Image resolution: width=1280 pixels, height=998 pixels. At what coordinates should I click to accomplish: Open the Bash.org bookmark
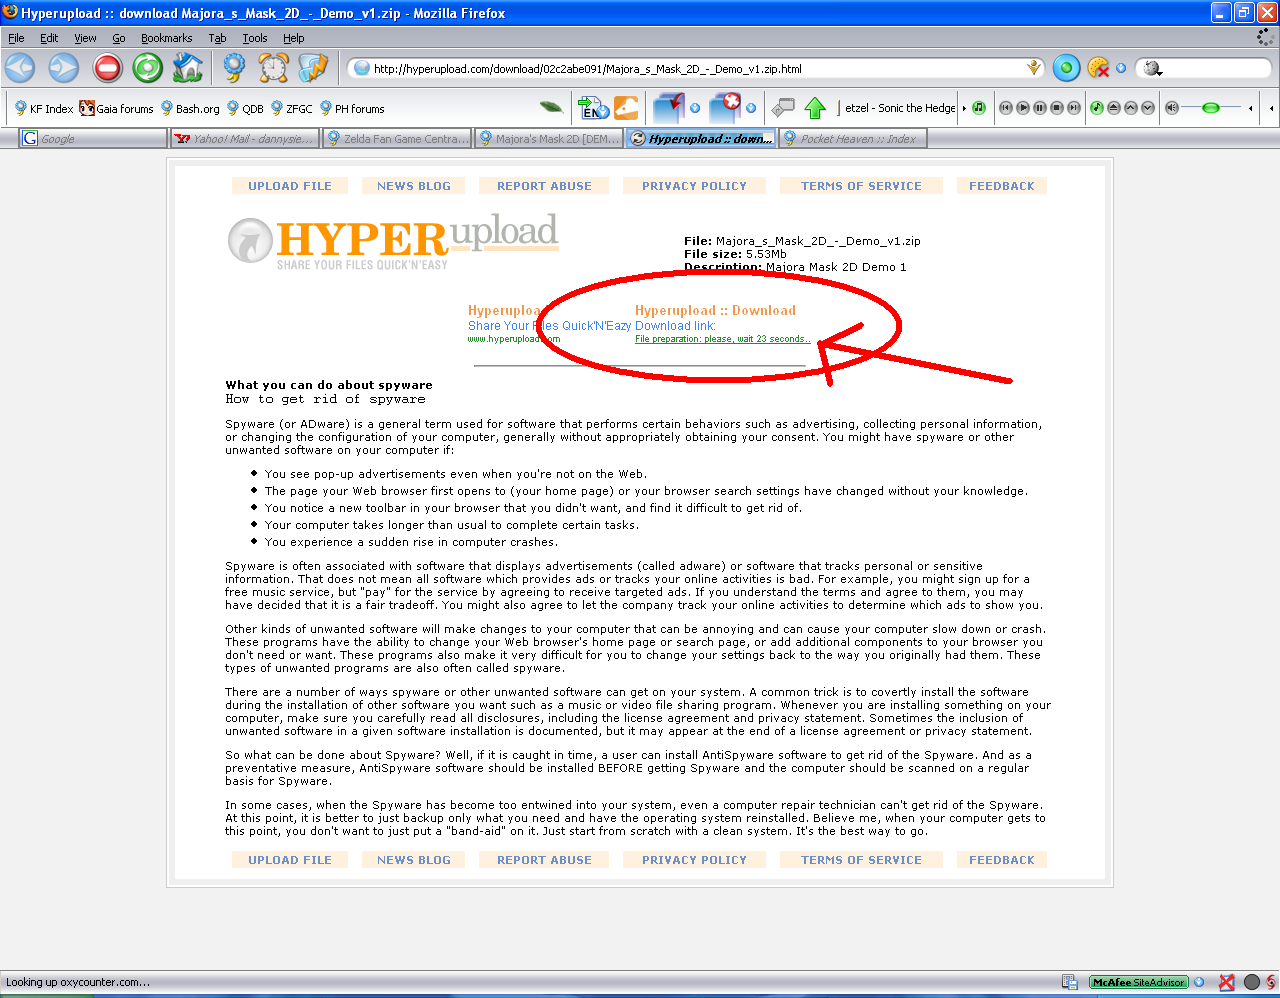click(x=190, y=108)
